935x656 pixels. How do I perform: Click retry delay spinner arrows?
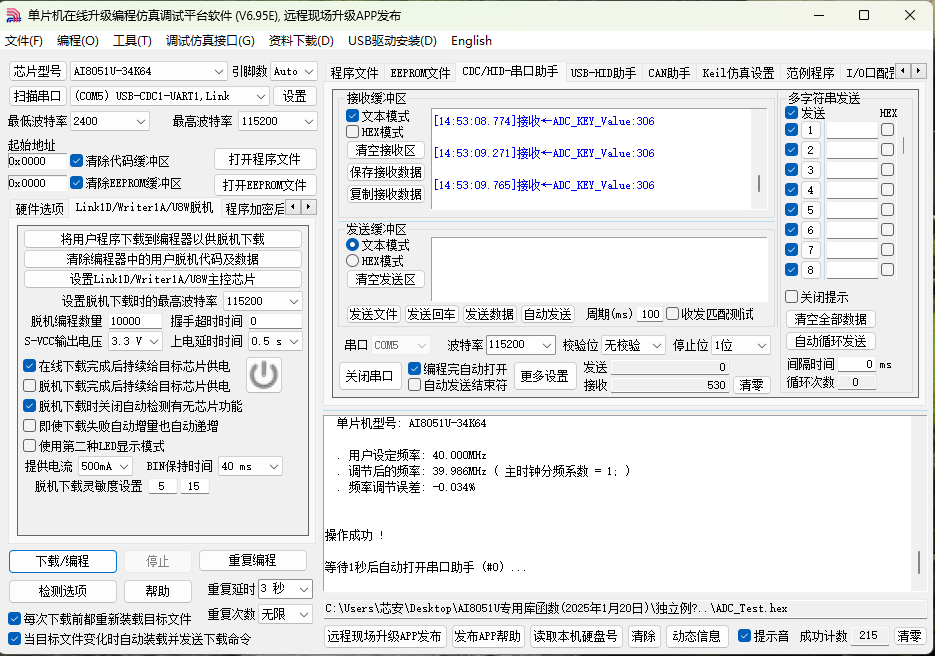(305, 588)
